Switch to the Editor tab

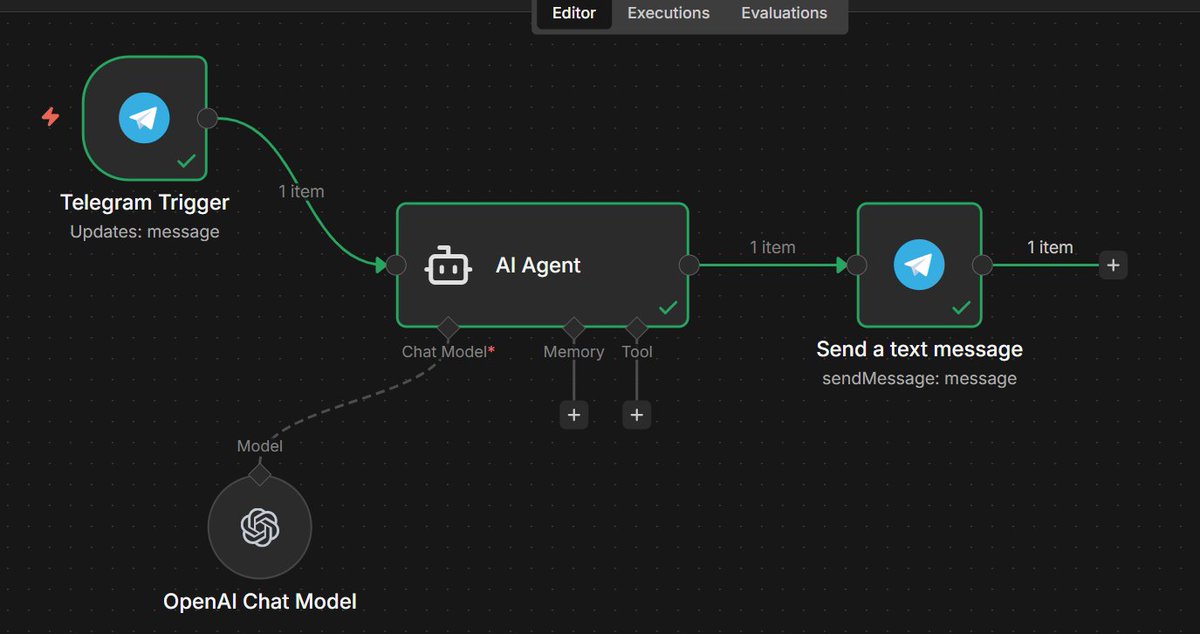click(x=574, y=13)
